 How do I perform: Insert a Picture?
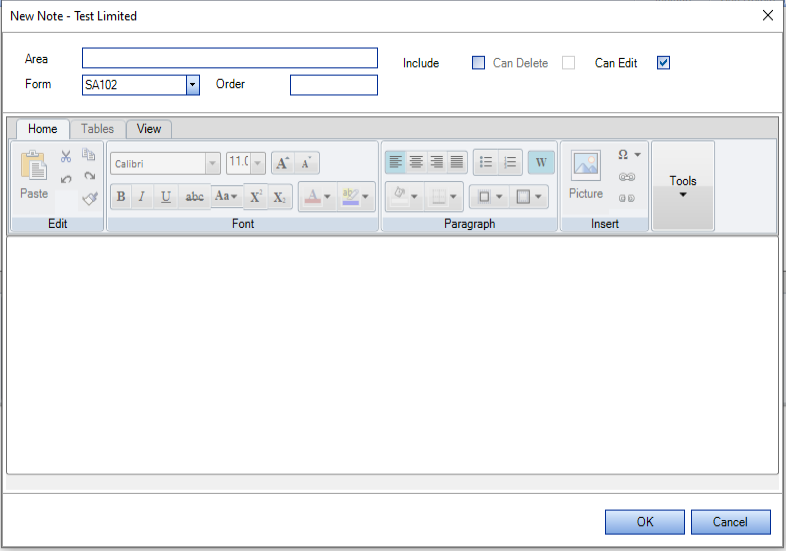[585, 174]
